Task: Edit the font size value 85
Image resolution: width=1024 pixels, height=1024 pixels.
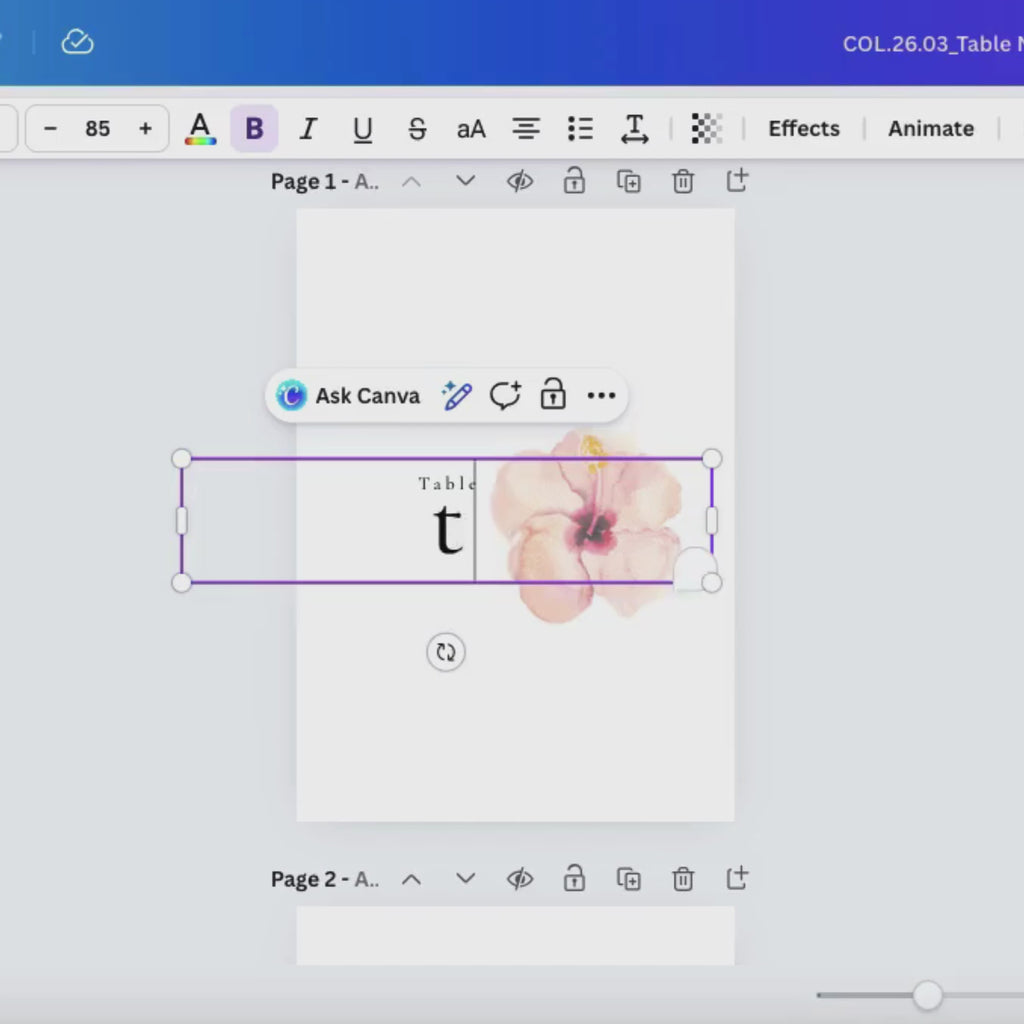Action: pos(97,129)
